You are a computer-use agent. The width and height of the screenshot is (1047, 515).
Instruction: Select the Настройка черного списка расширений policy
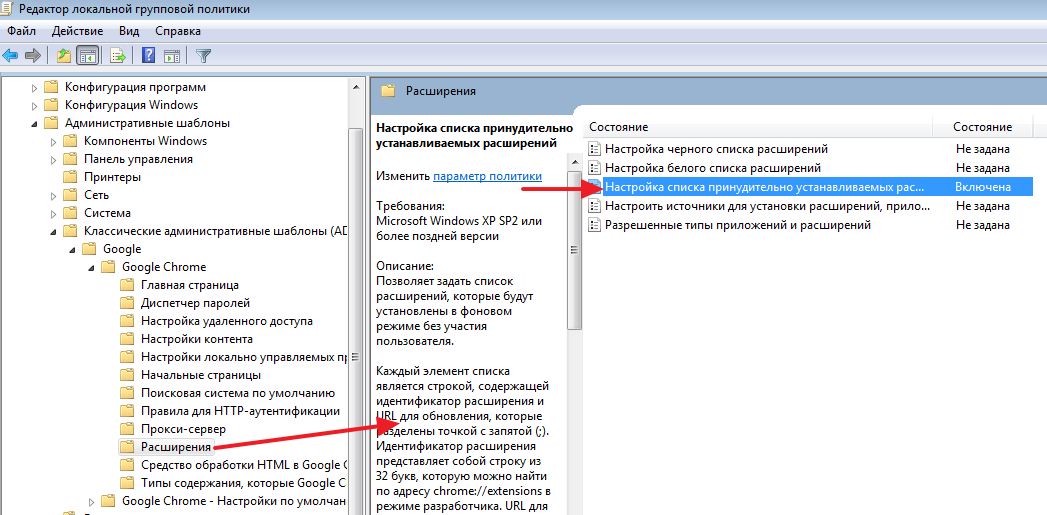[x=716, y=148]
